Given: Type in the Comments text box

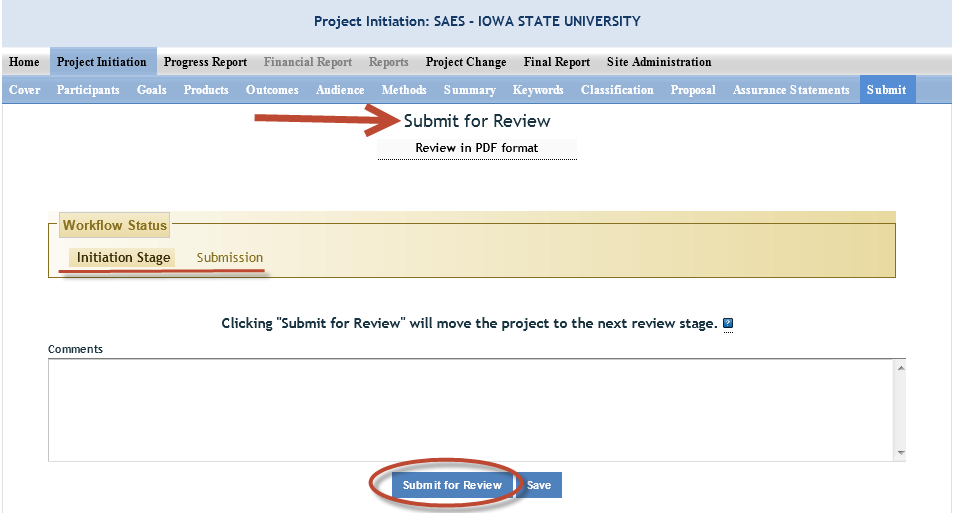Looking at the screenshot, I should (x=470, y=410).
